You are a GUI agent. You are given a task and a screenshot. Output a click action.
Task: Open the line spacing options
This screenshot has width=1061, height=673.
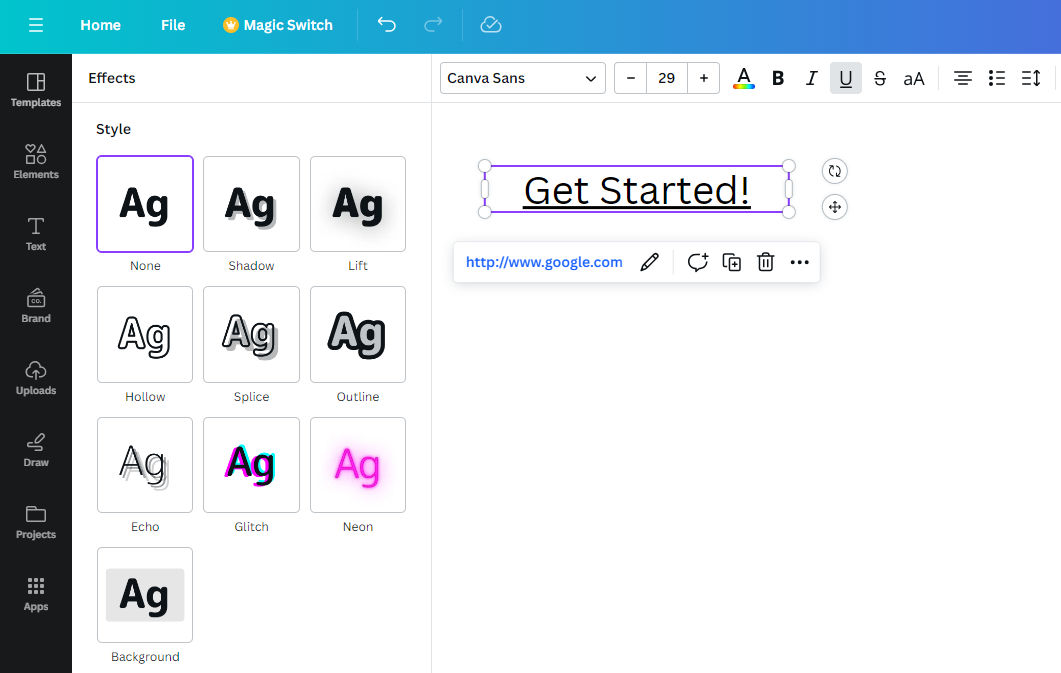(x=1031, y=78)
